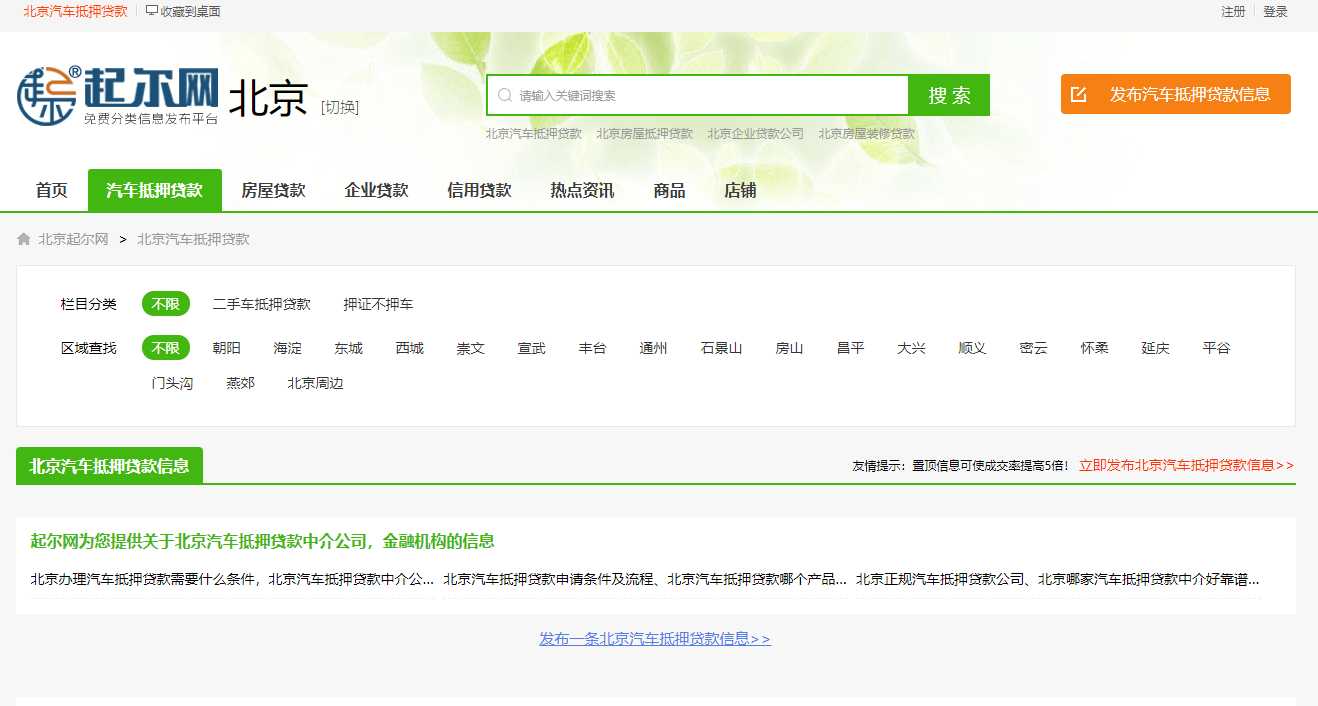The image size is (1318, 706).
Task: Filter by 崇文 district
Action: point(471,348)
